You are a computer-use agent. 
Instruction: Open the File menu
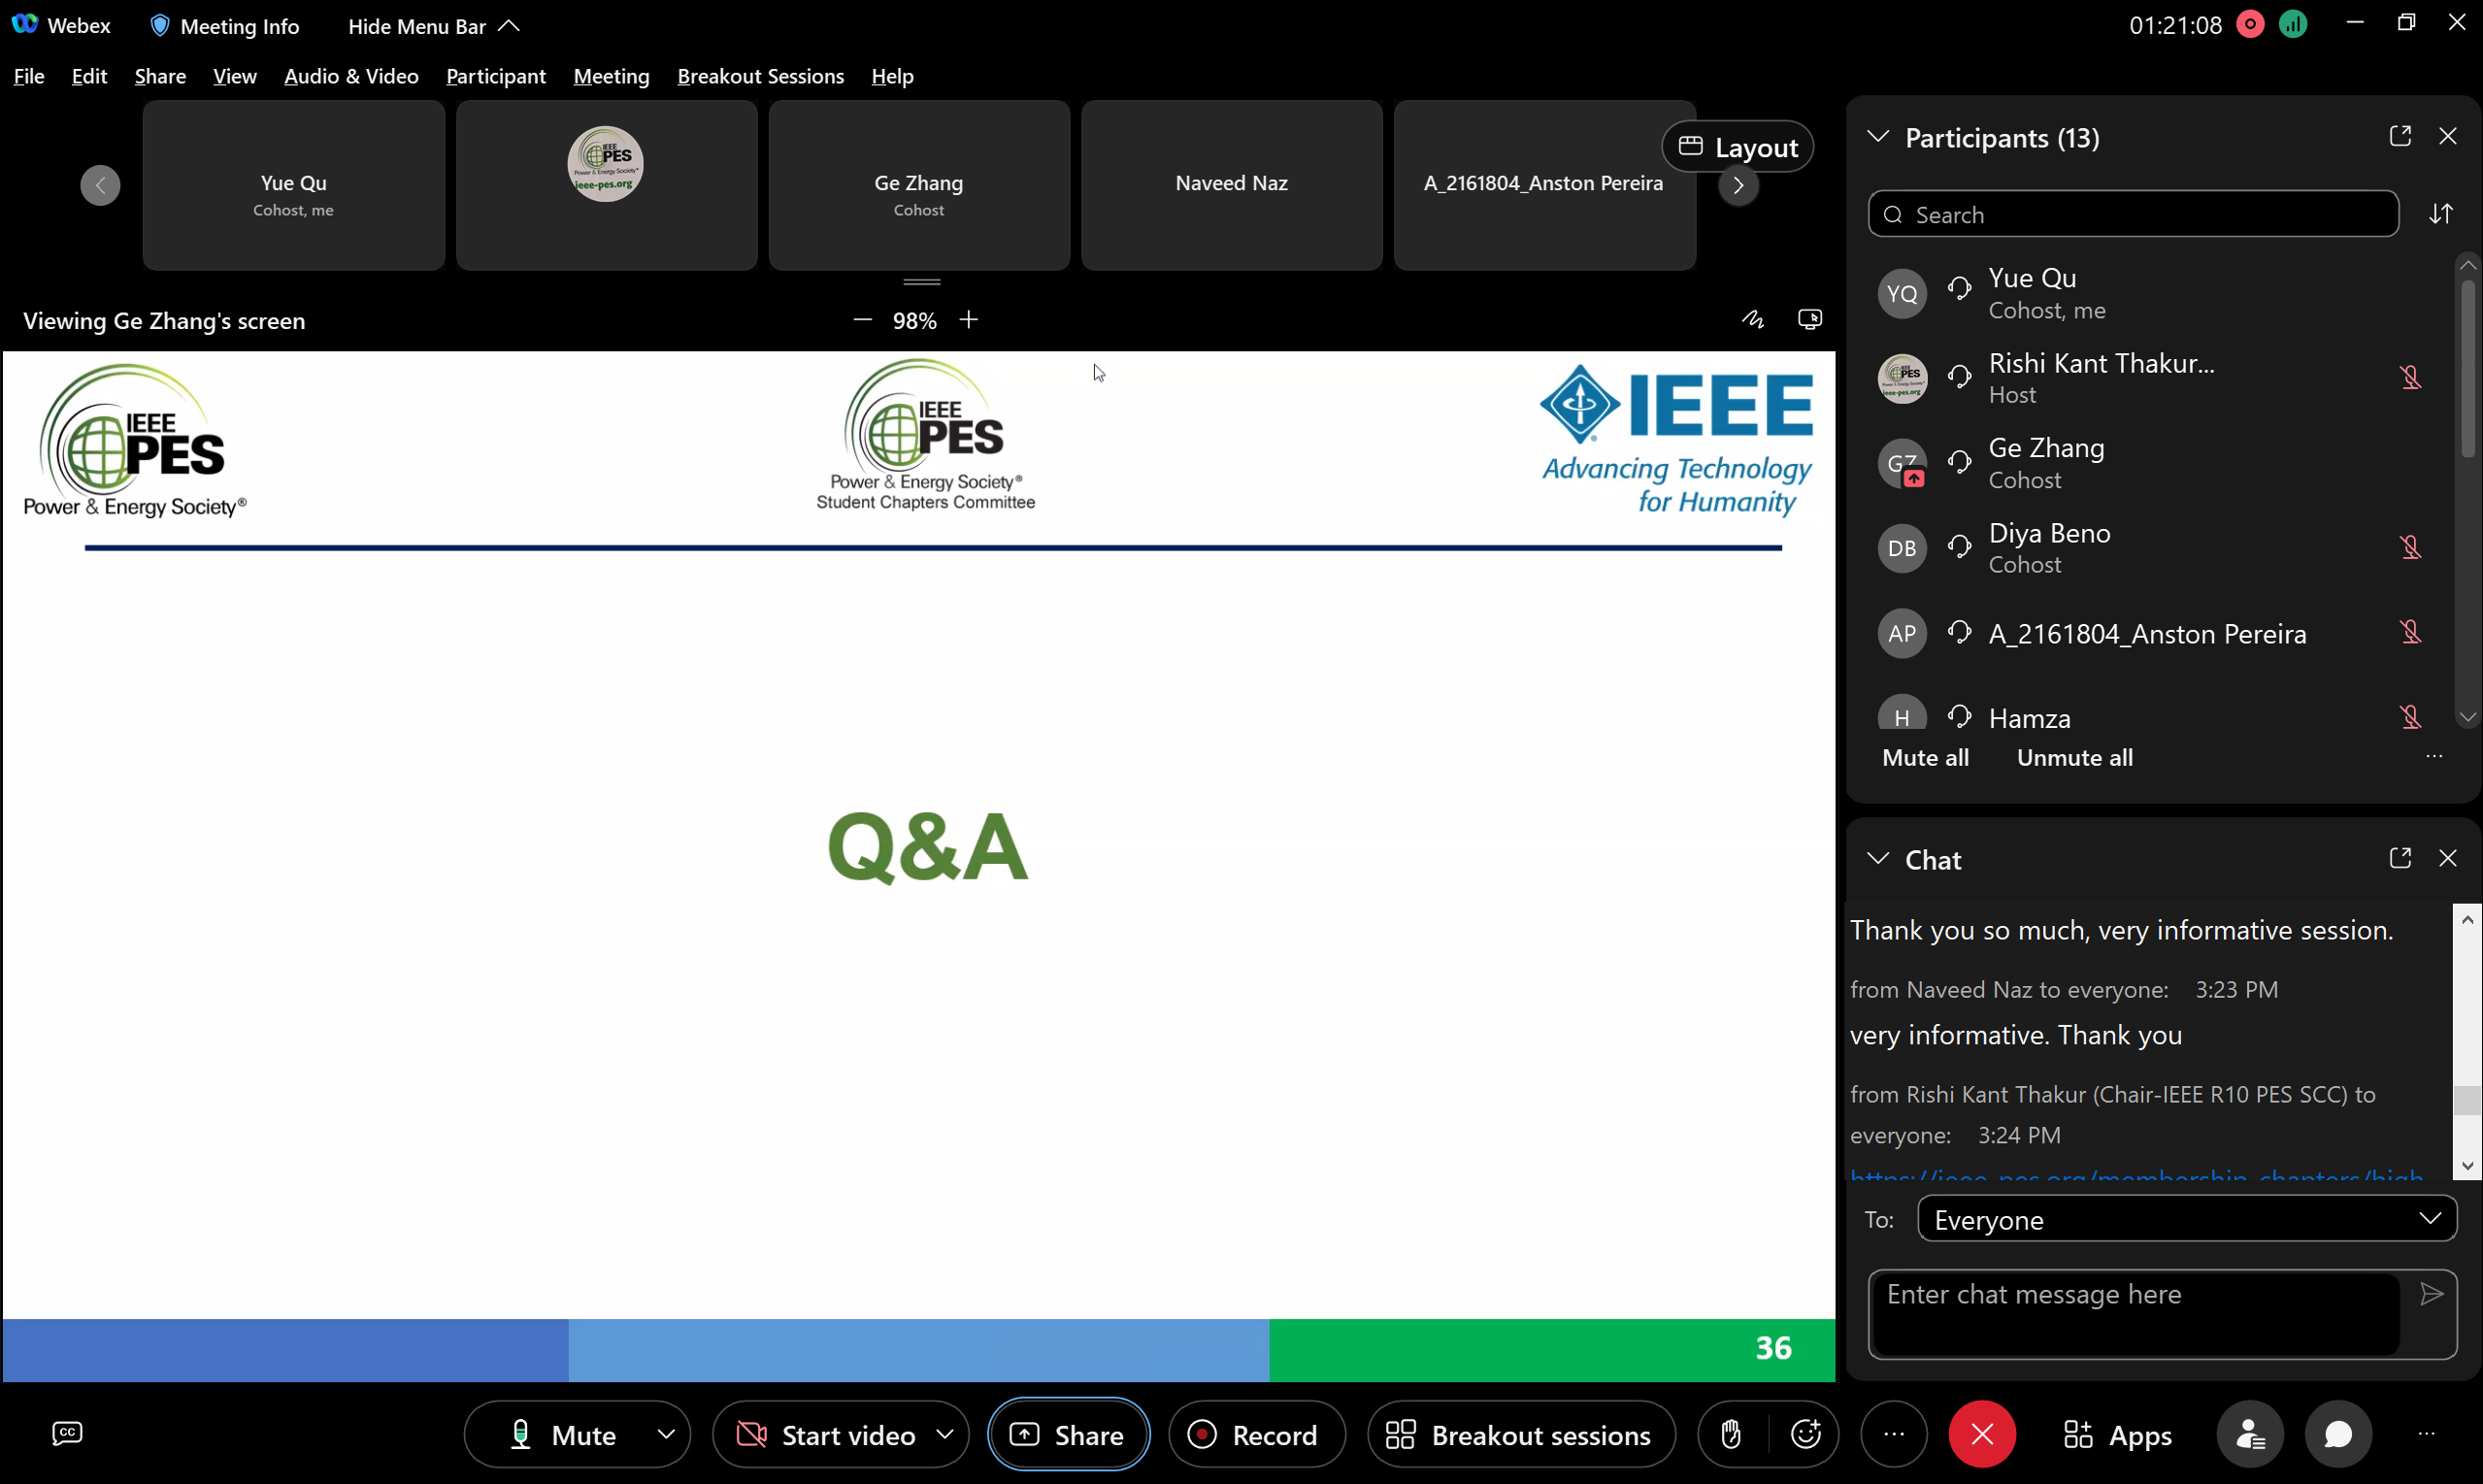pyautogui.click(x=29, y=76)
